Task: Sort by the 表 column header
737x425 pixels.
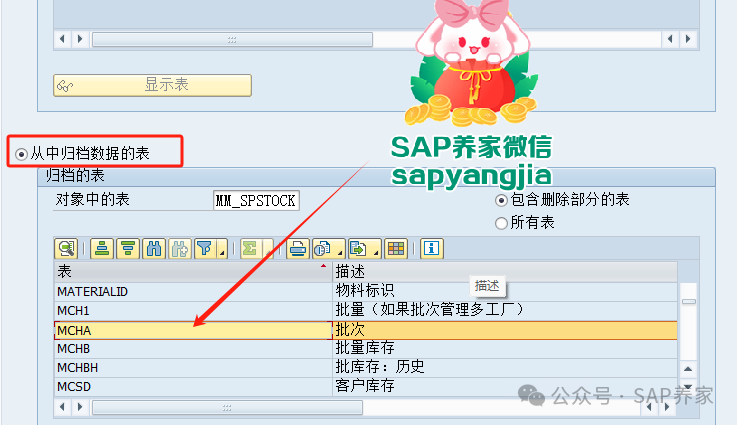Action: coord(193,272)
